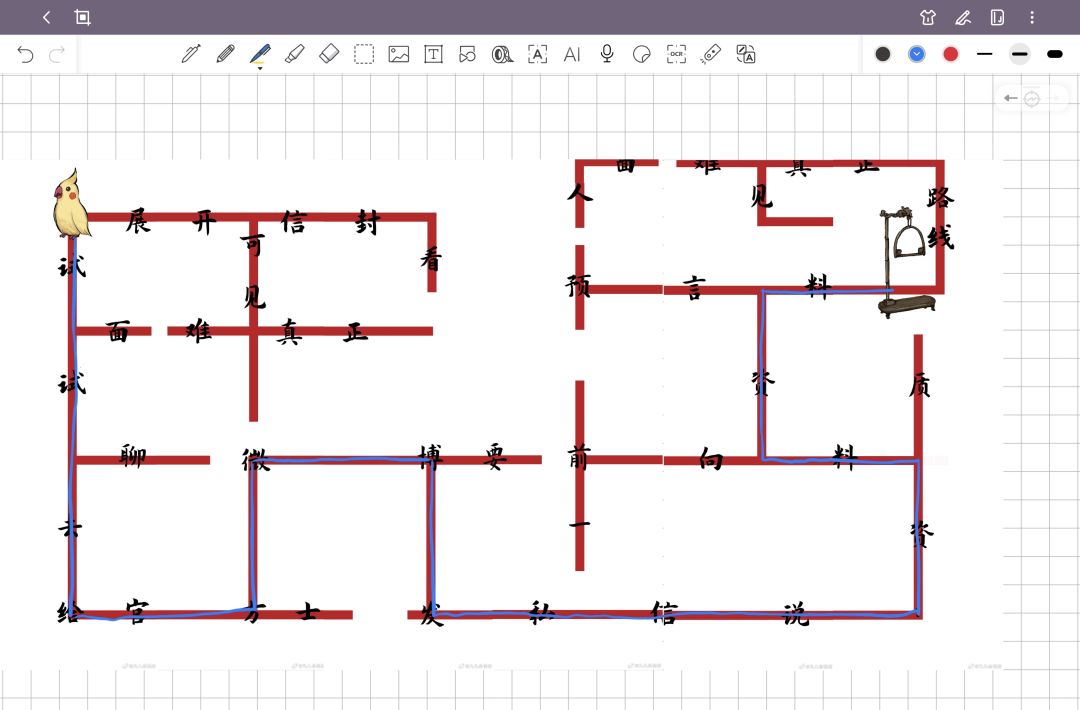The height and width of the screenshot is (710, 1080).
Task: Go back with the left chevron
Action: point(46,17)
